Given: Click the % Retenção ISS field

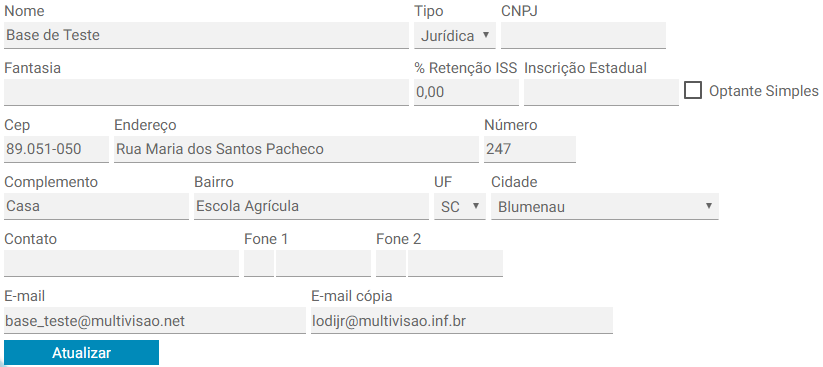Looking at the screenshot, I should click(x=466, y=92).
